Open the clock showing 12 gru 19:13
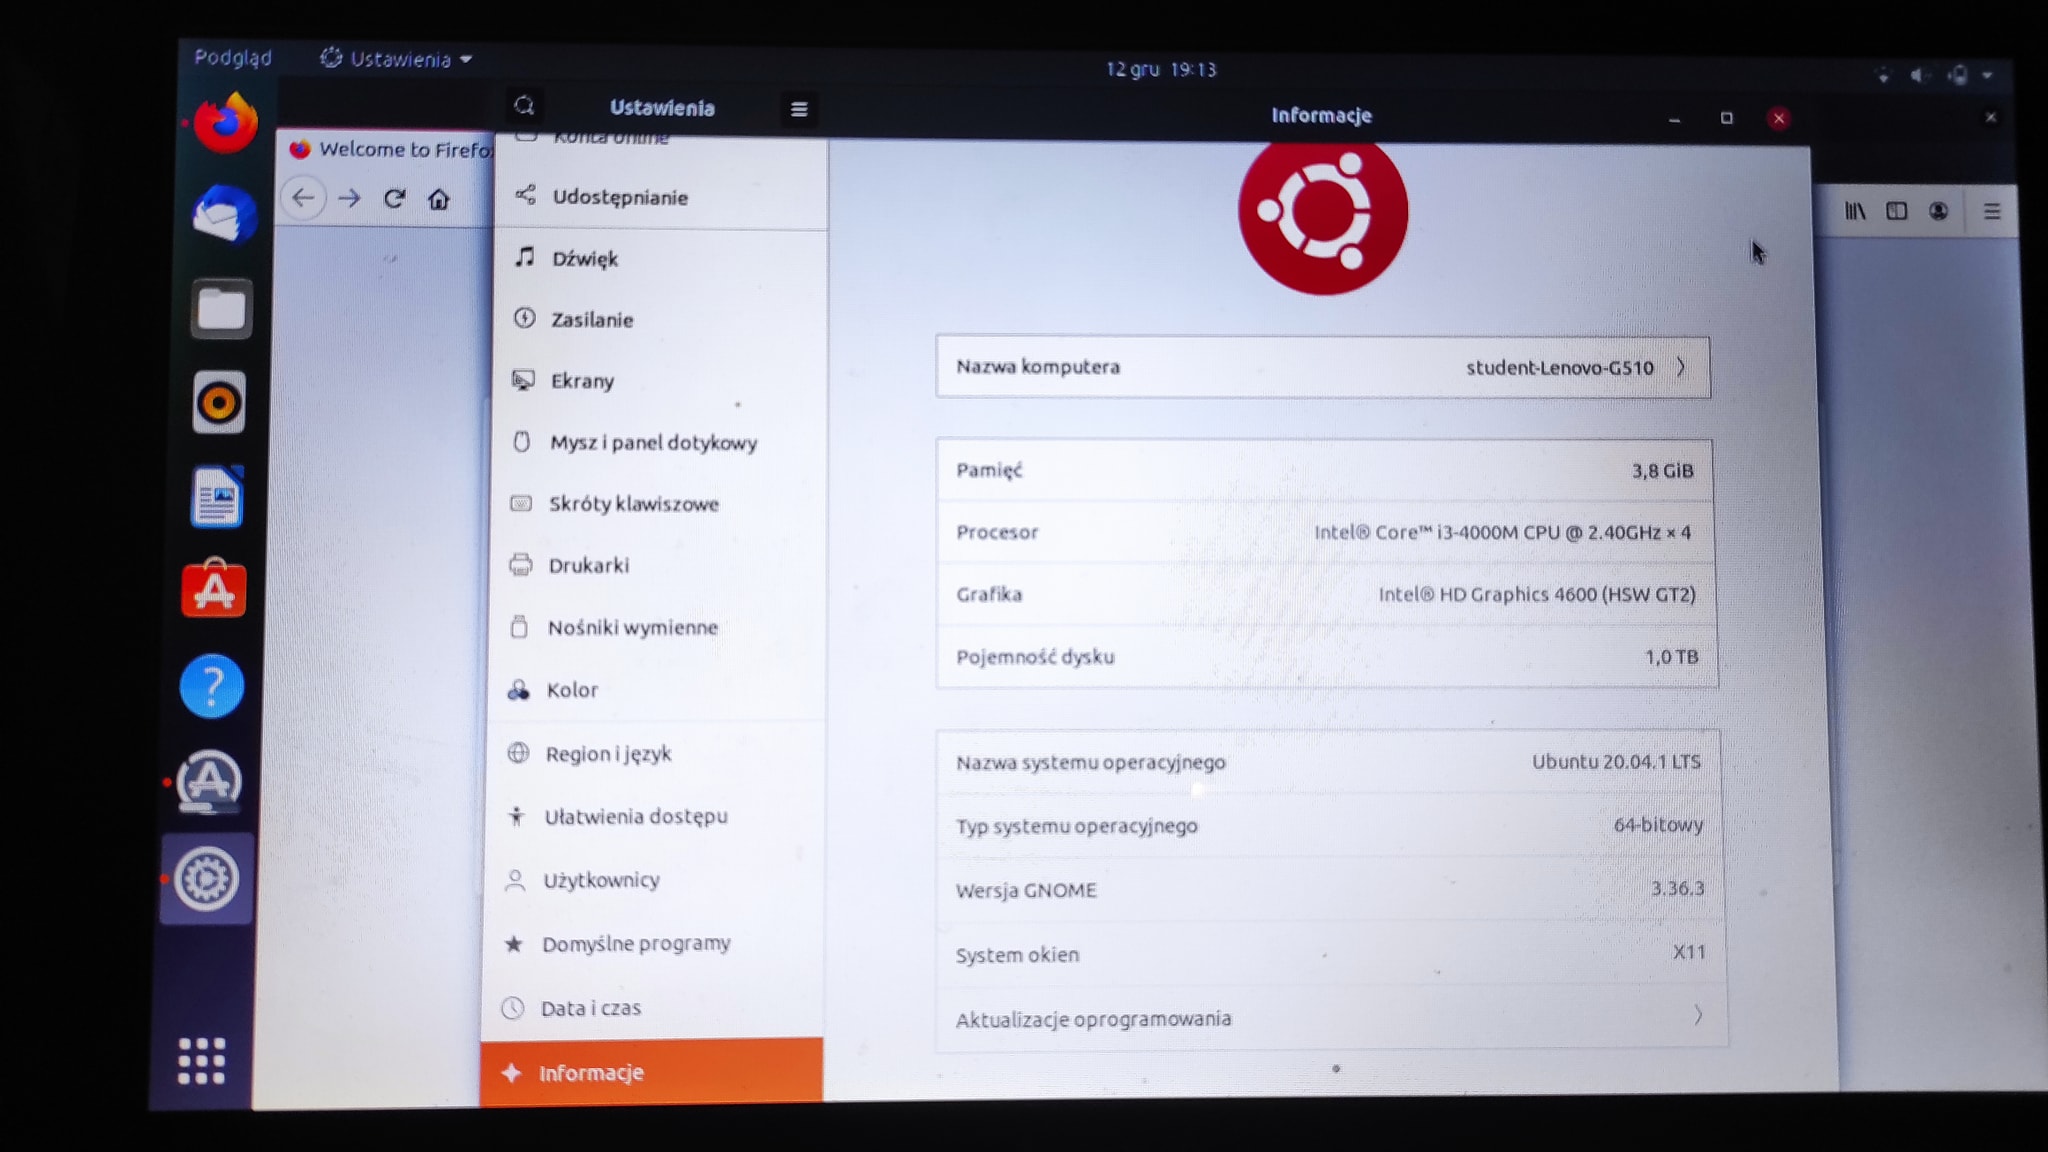 tap(1161, 69)
